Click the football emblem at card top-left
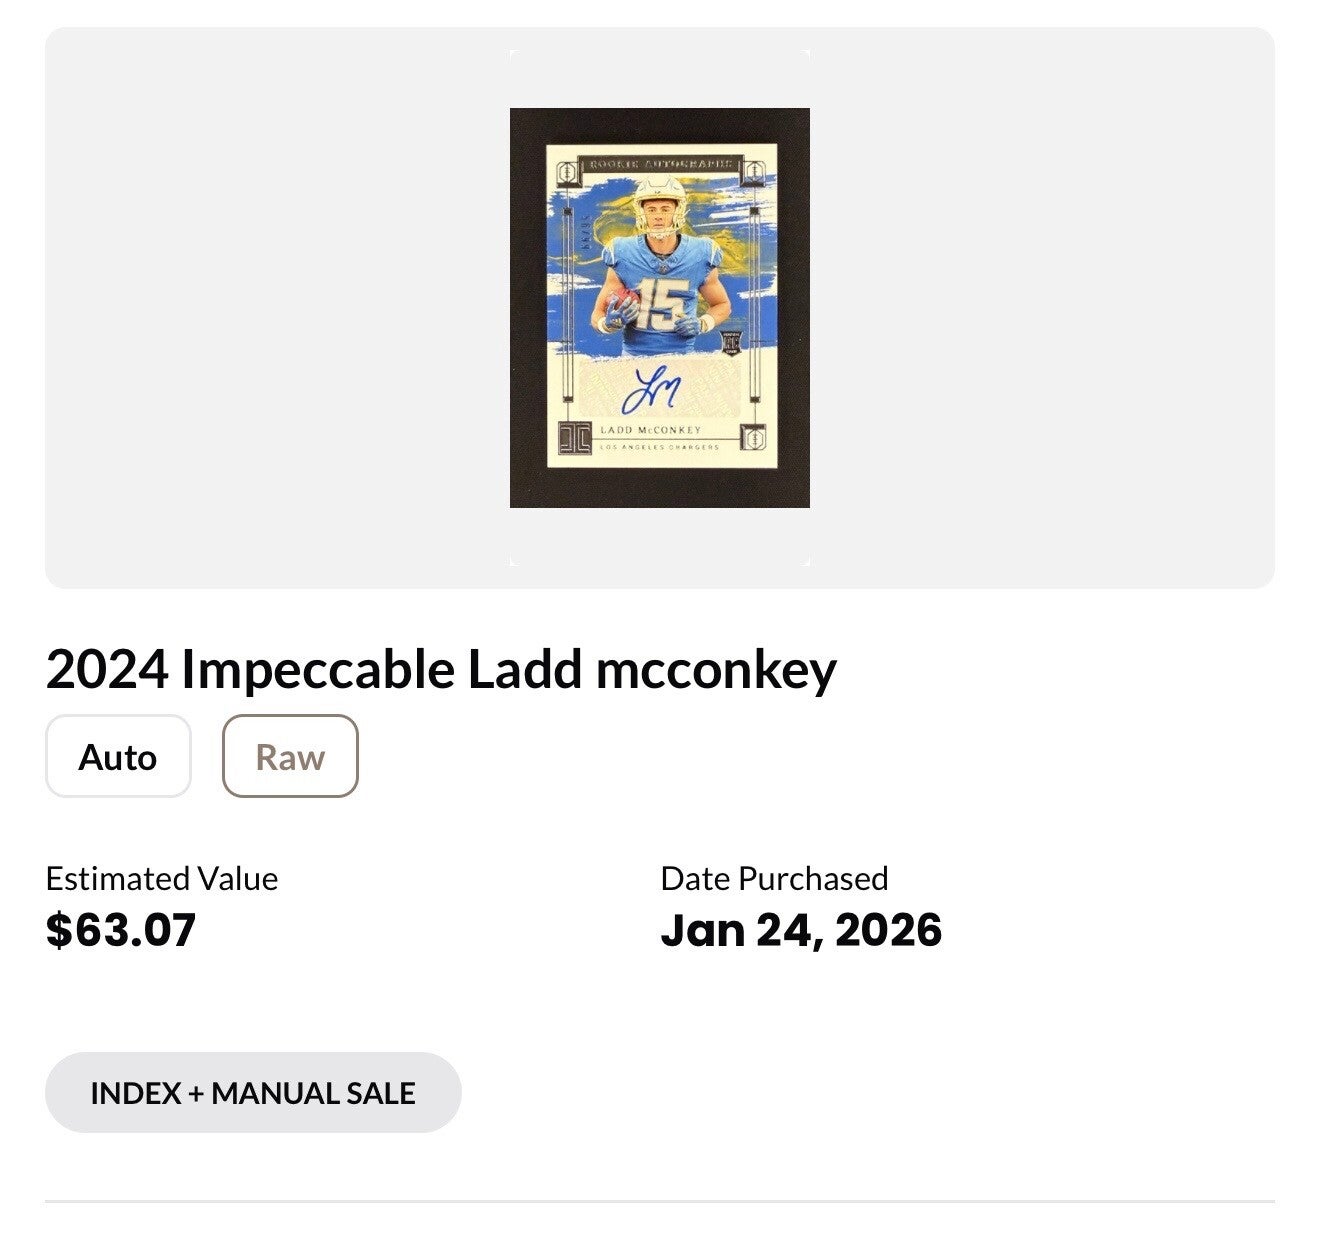 565,172
